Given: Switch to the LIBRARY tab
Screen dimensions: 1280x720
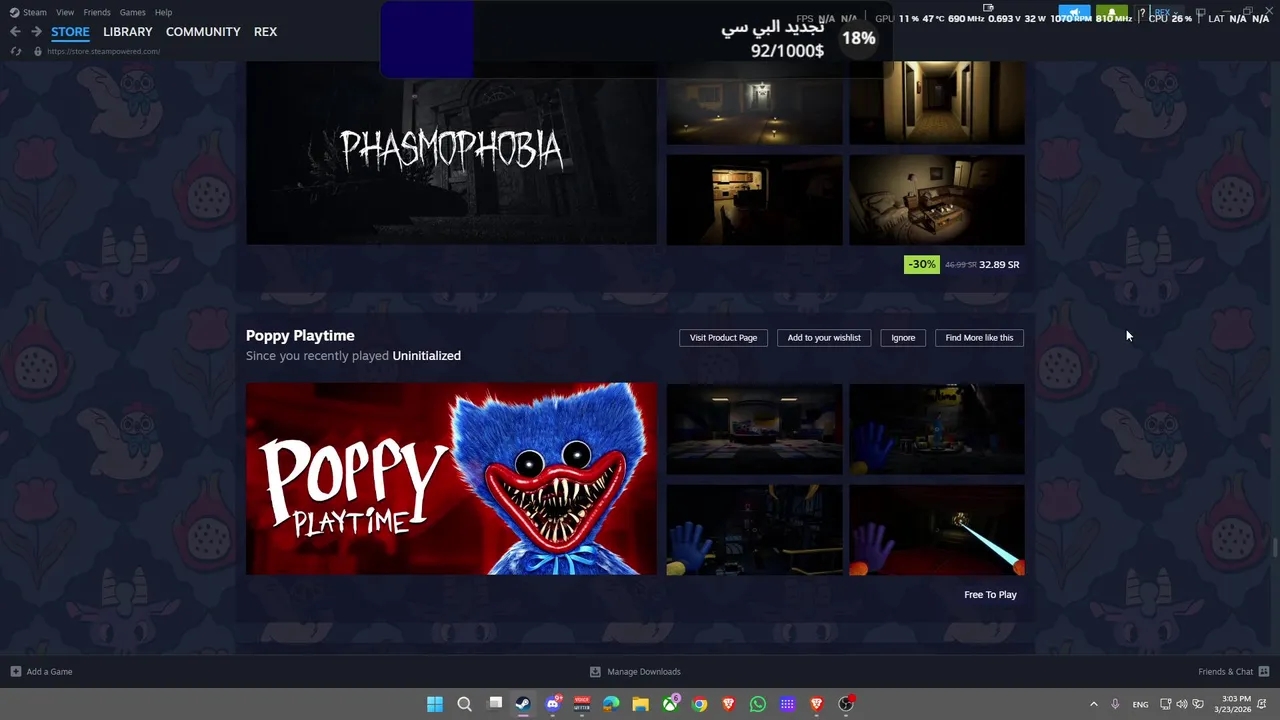Looking at the screenshot, I should point(128,32).
